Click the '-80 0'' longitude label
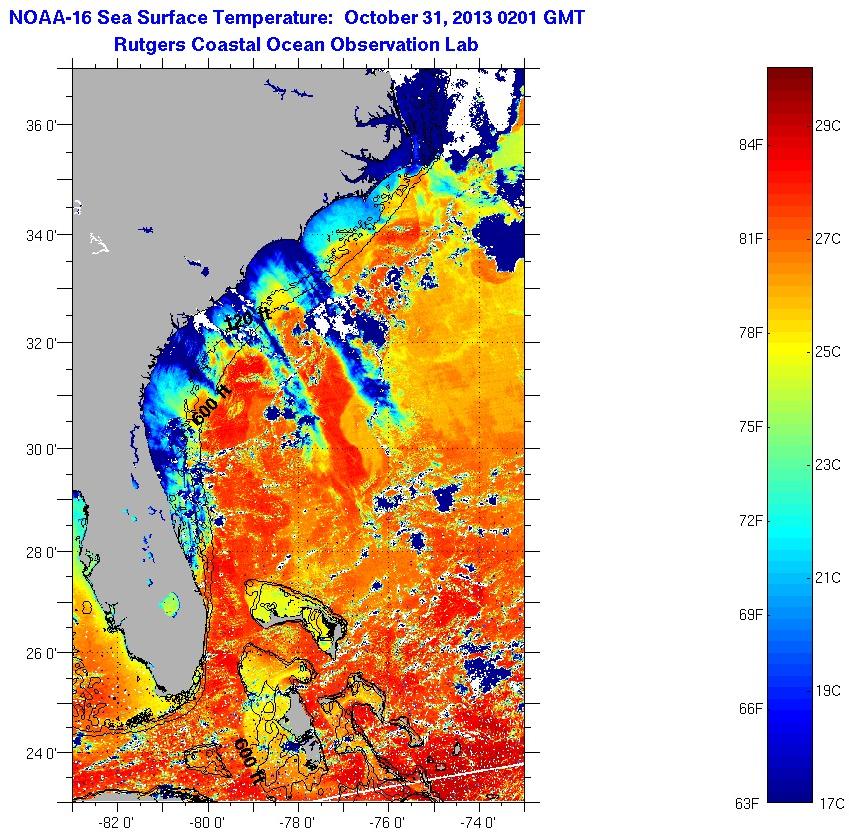 pos(207,822)
